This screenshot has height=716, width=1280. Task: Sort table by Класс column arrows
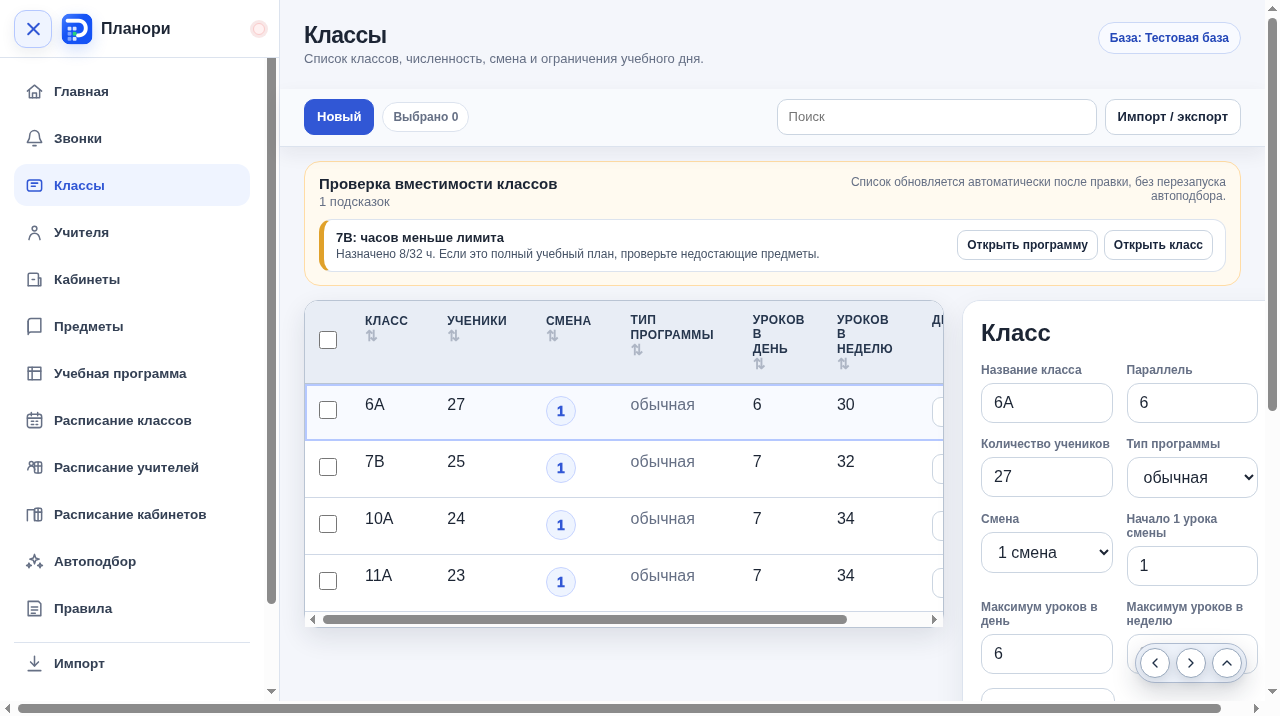pyautogui.click(x=372, y=336)
